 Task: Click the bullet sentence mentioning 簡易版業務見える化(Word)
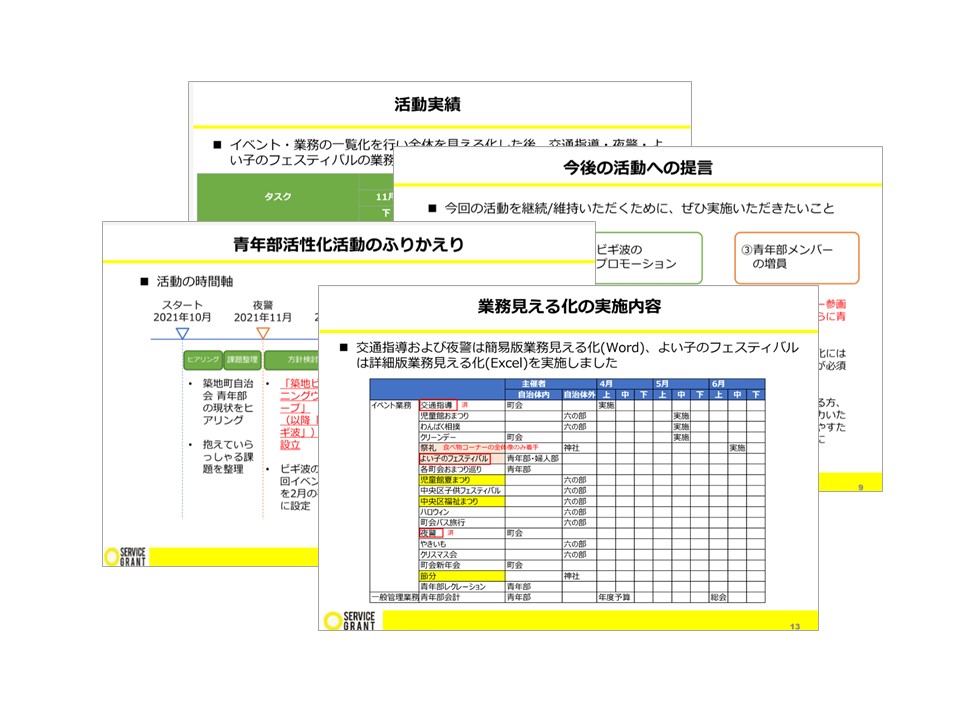577,355
